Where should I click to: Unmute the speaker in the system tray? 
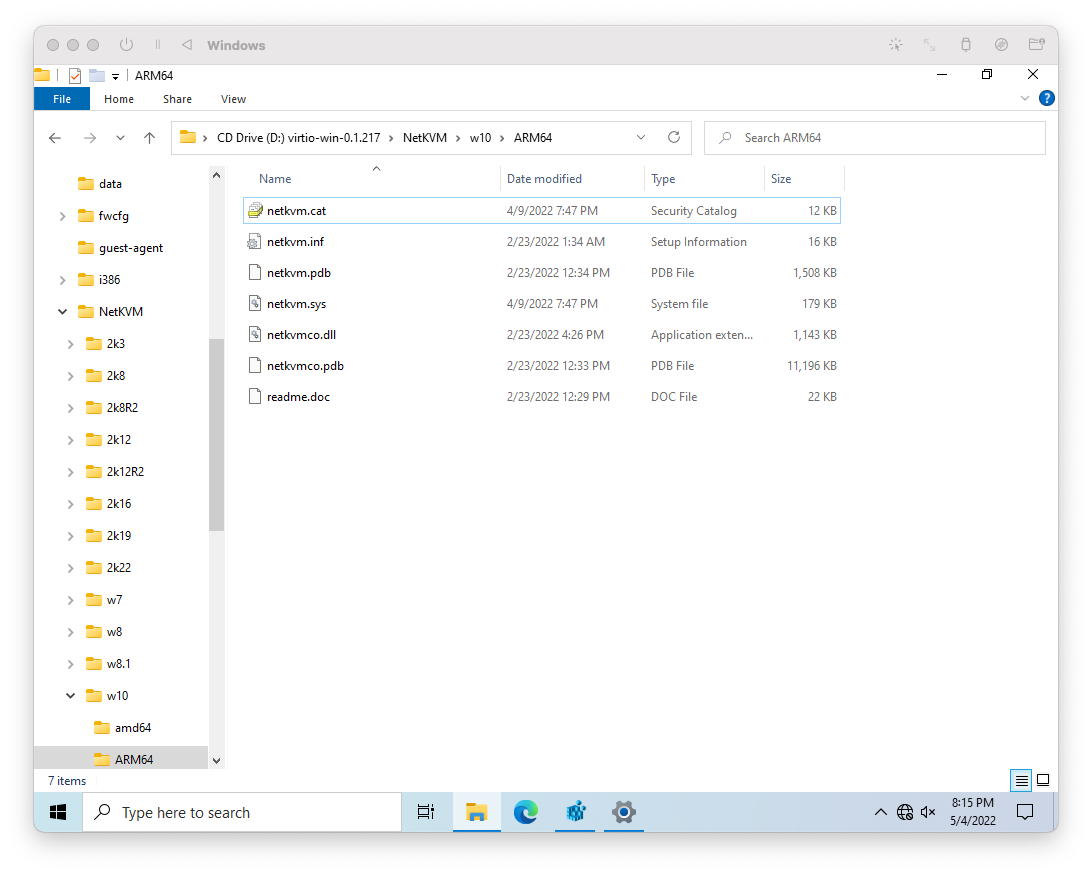click(x=927, y=812)
